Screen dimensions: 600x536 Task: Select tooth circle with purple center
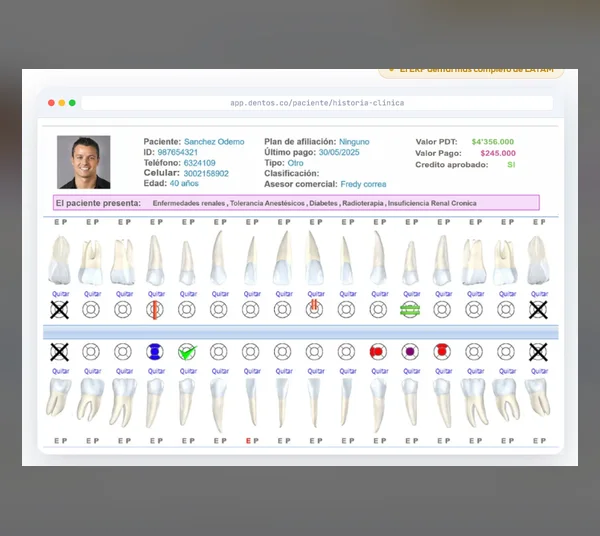pos(410,352)
